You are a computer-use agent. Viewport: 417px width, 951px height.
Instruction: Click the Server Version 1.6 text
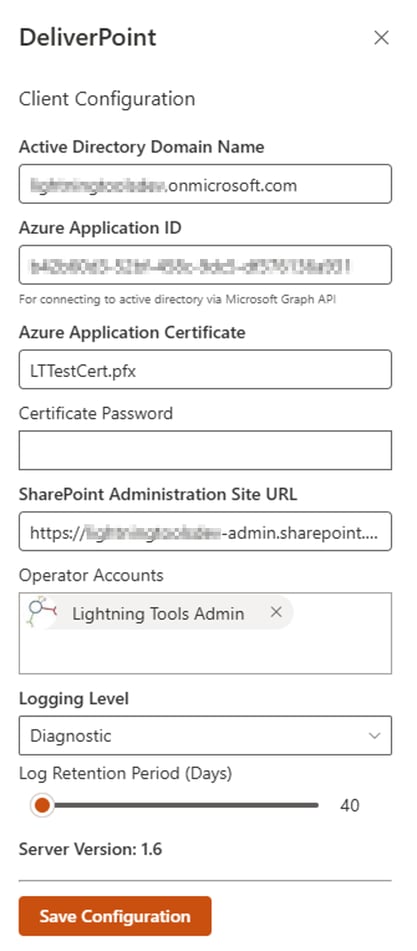[90, 849]
